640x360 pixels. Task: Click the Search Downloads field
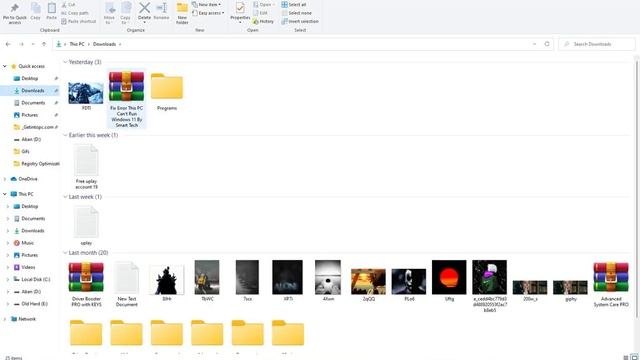(x=597, y=44)
